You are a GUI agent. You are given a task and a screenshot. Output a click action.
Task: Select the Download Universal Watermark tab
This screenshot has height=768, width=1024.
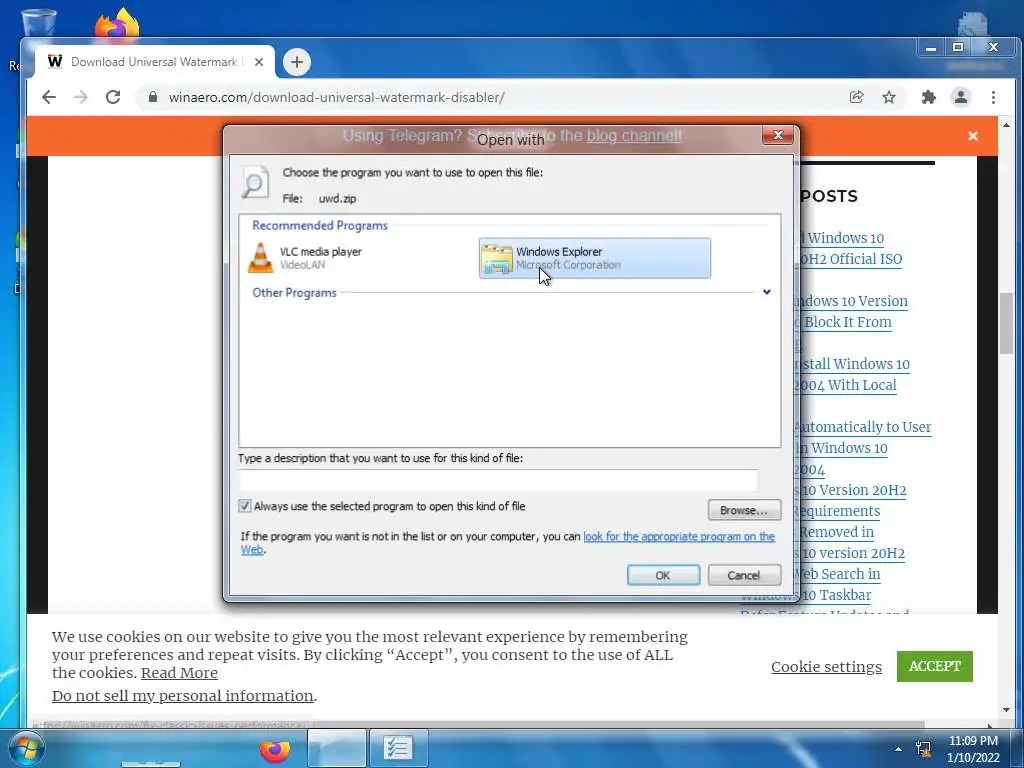154,62
